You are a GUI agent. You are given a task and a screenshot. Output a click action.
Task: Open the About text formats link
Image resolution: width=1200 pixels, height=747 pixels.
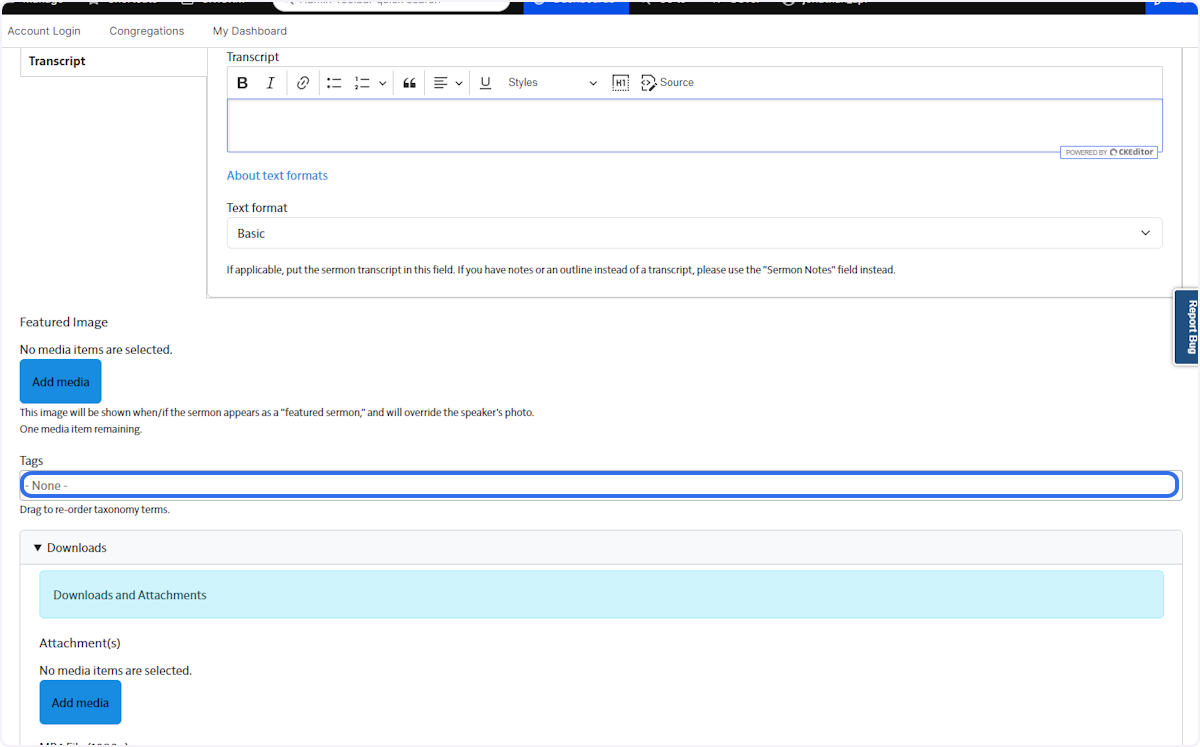pos(277,176)
